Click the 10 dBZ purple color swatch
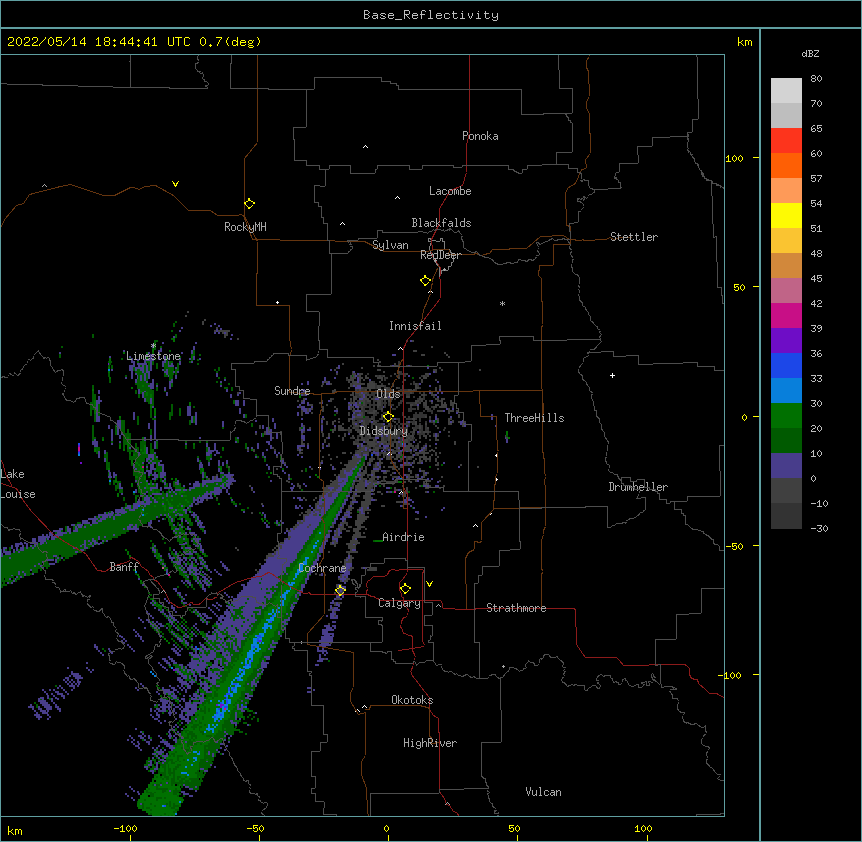Image resolution: width=862 pixels, height=842 pixels. (786, 465)
